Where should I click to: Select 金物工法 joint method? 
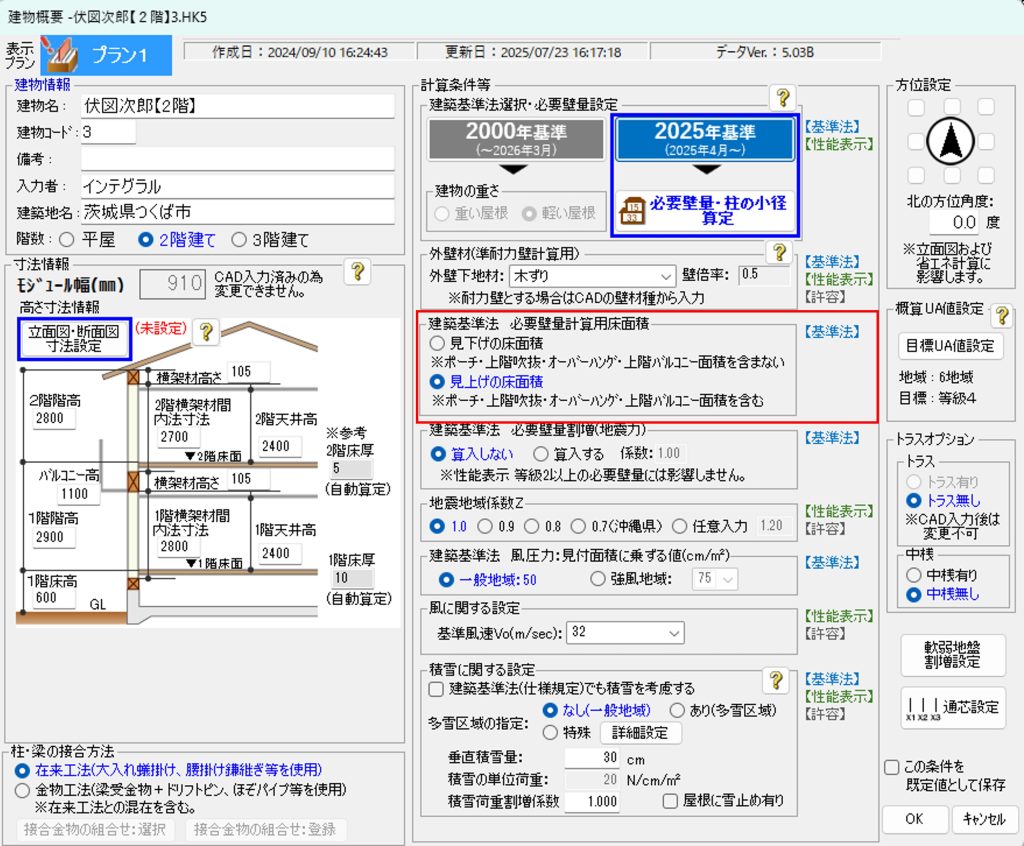pyautogui.click(x=22, y=790)
